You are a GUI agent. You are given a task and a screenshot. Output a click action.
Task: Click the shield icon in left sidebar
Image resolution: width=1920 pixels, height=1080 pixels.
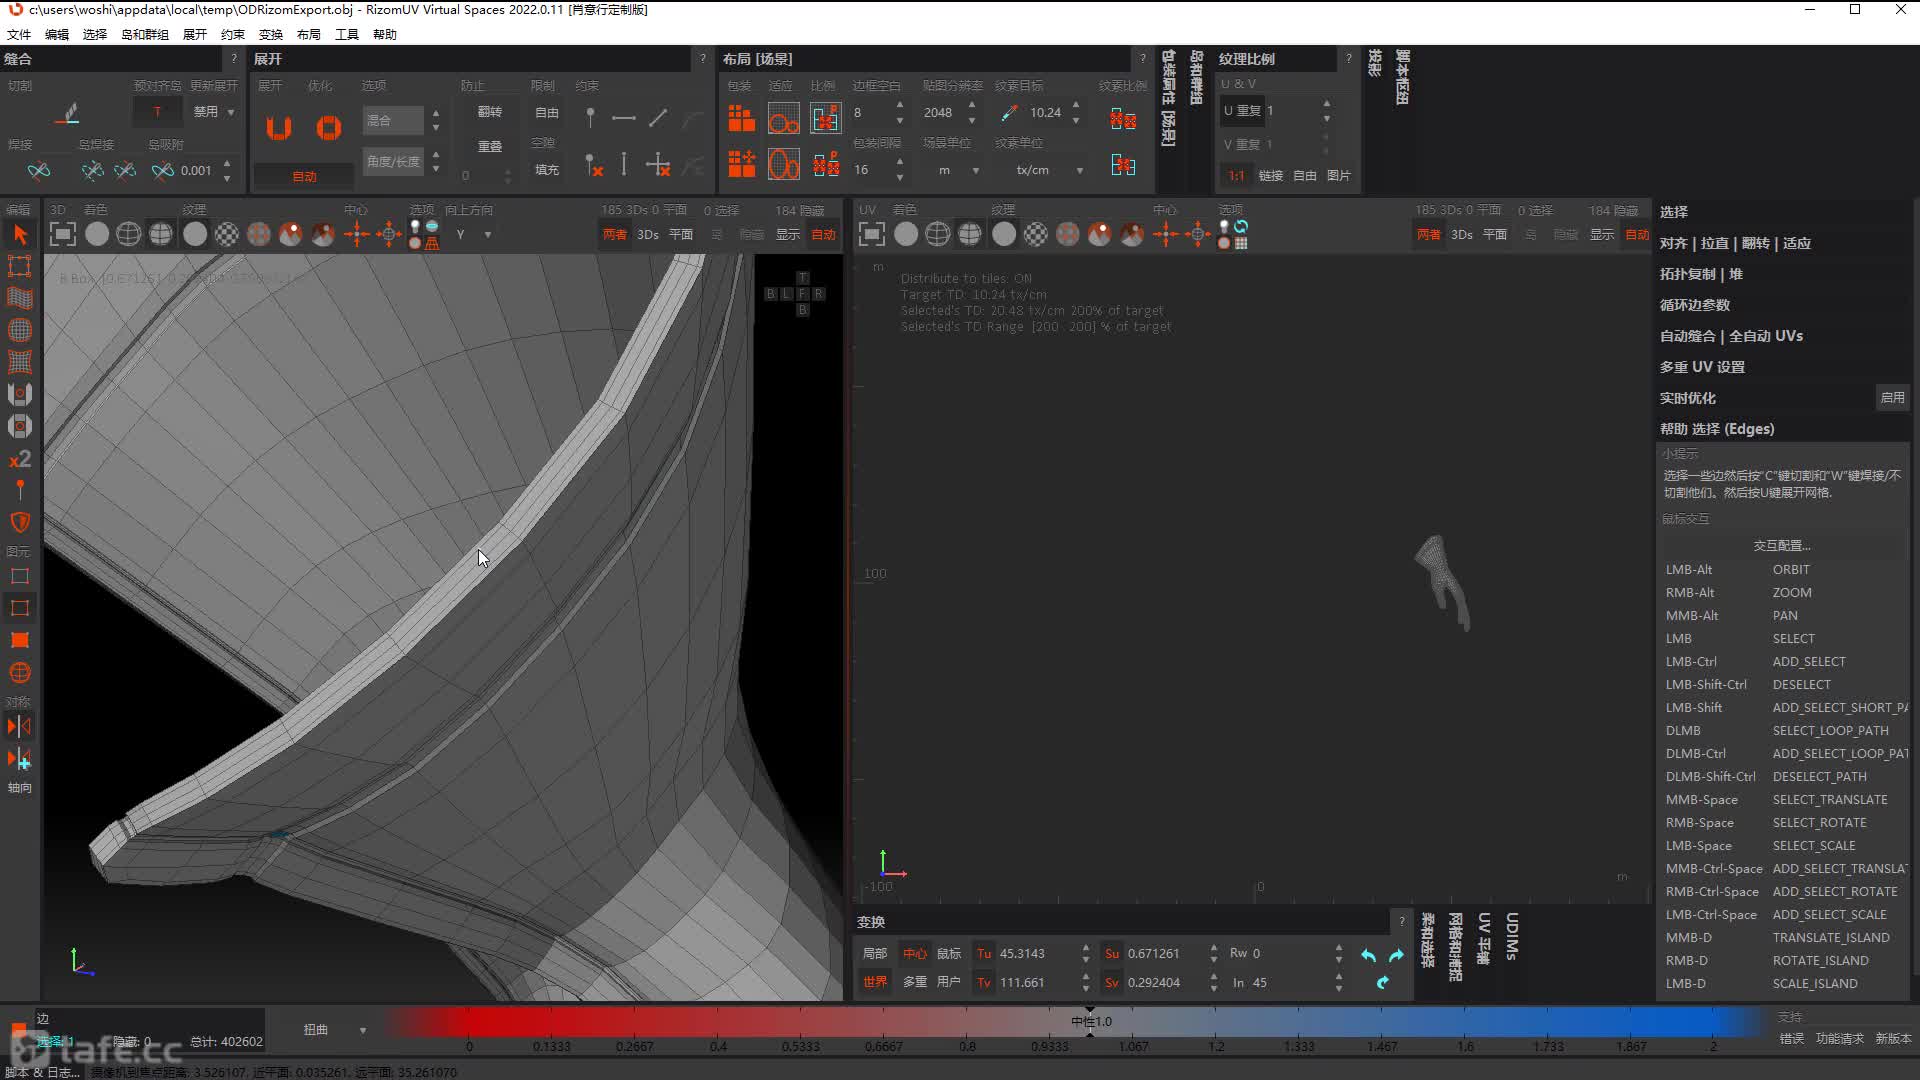pos(20,522)
